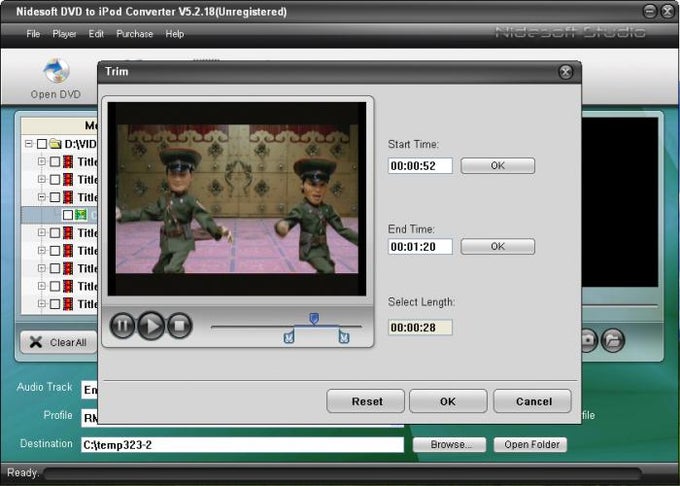Confirm Start Time with its OK button

(x=497, y=166)
